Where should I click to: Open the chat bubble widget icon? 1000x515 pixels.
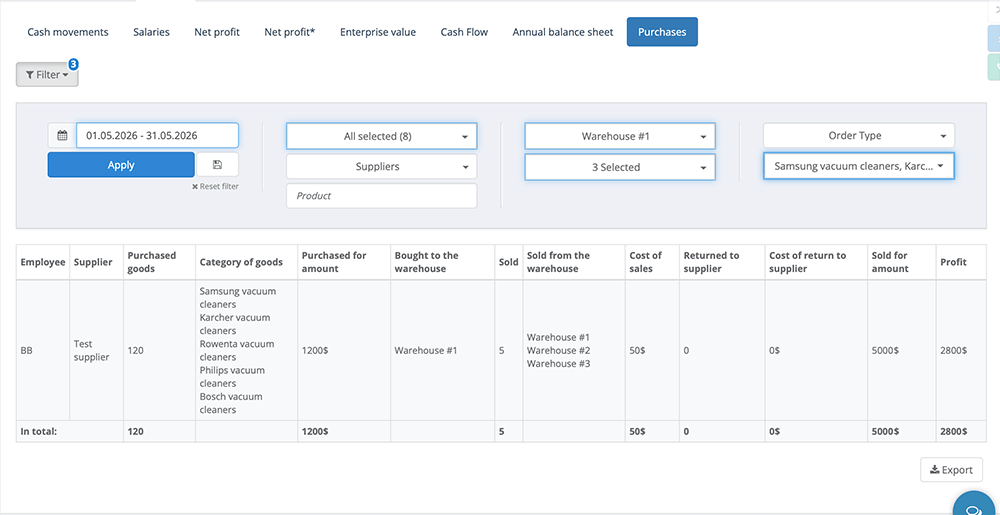pyautogui.click(x=974, y=509)
